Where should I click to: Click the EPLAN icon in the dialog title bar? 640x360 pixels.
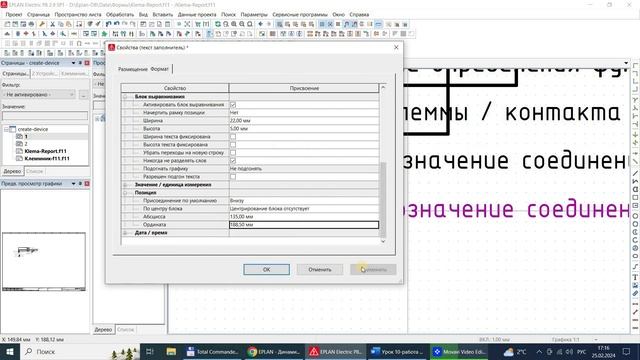pos(111,47)
